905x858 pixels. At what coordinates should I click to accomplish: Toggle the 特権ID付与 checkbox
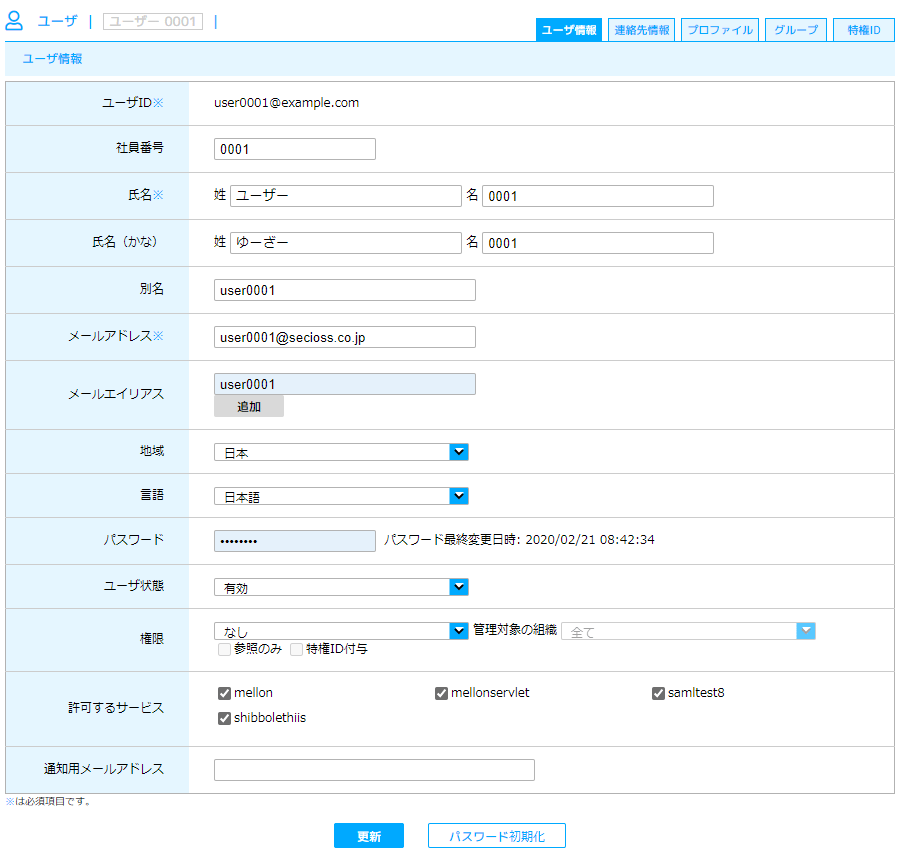click(x=296, y=649)
